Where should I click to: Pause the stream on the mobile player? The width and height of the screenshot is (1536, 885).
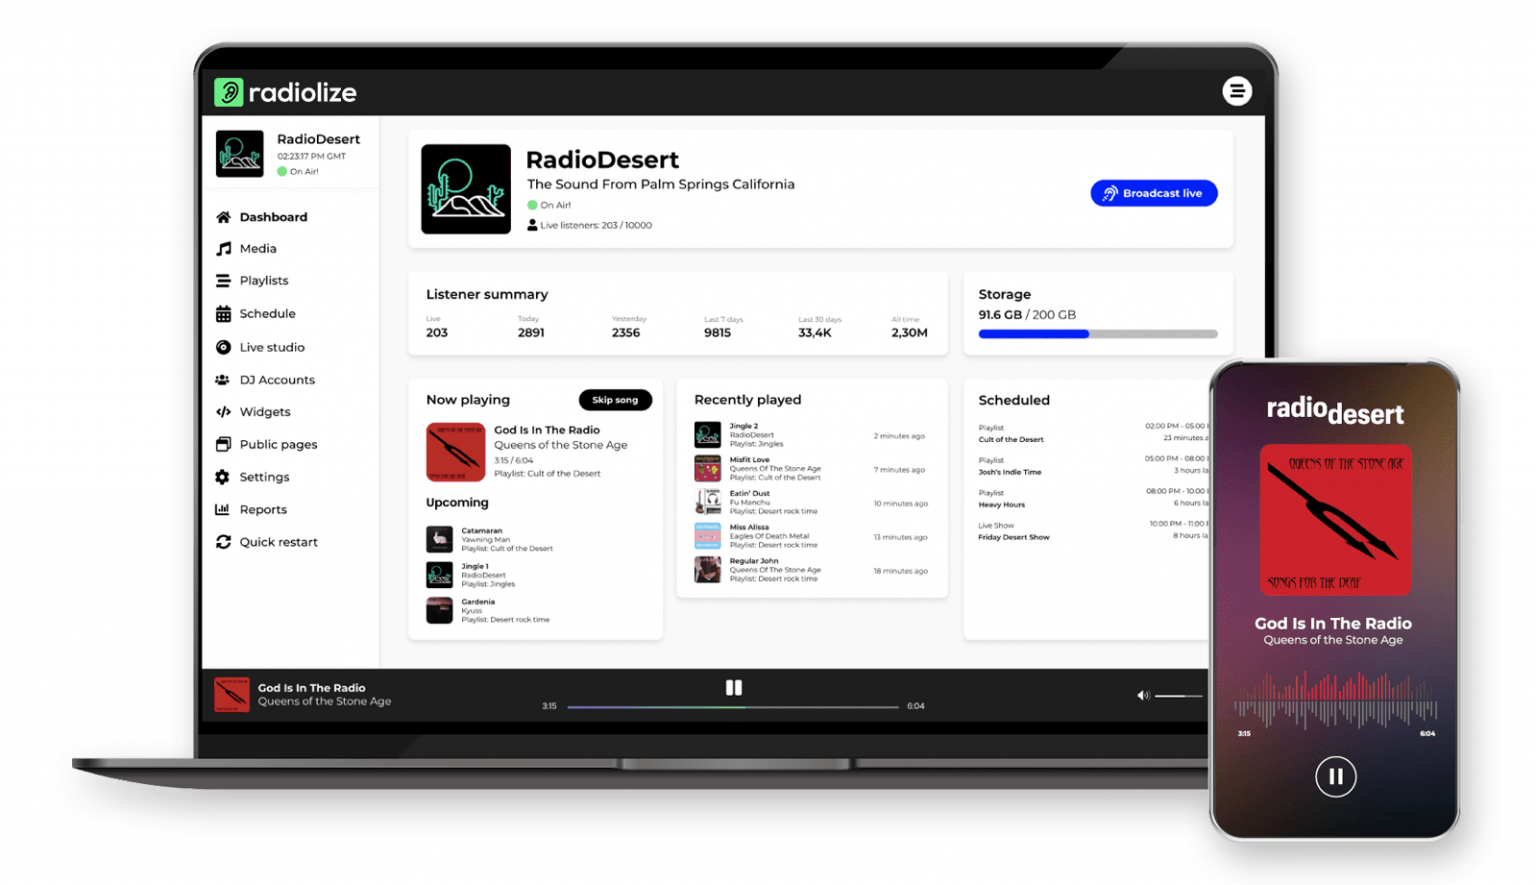tap(1335, 776)
